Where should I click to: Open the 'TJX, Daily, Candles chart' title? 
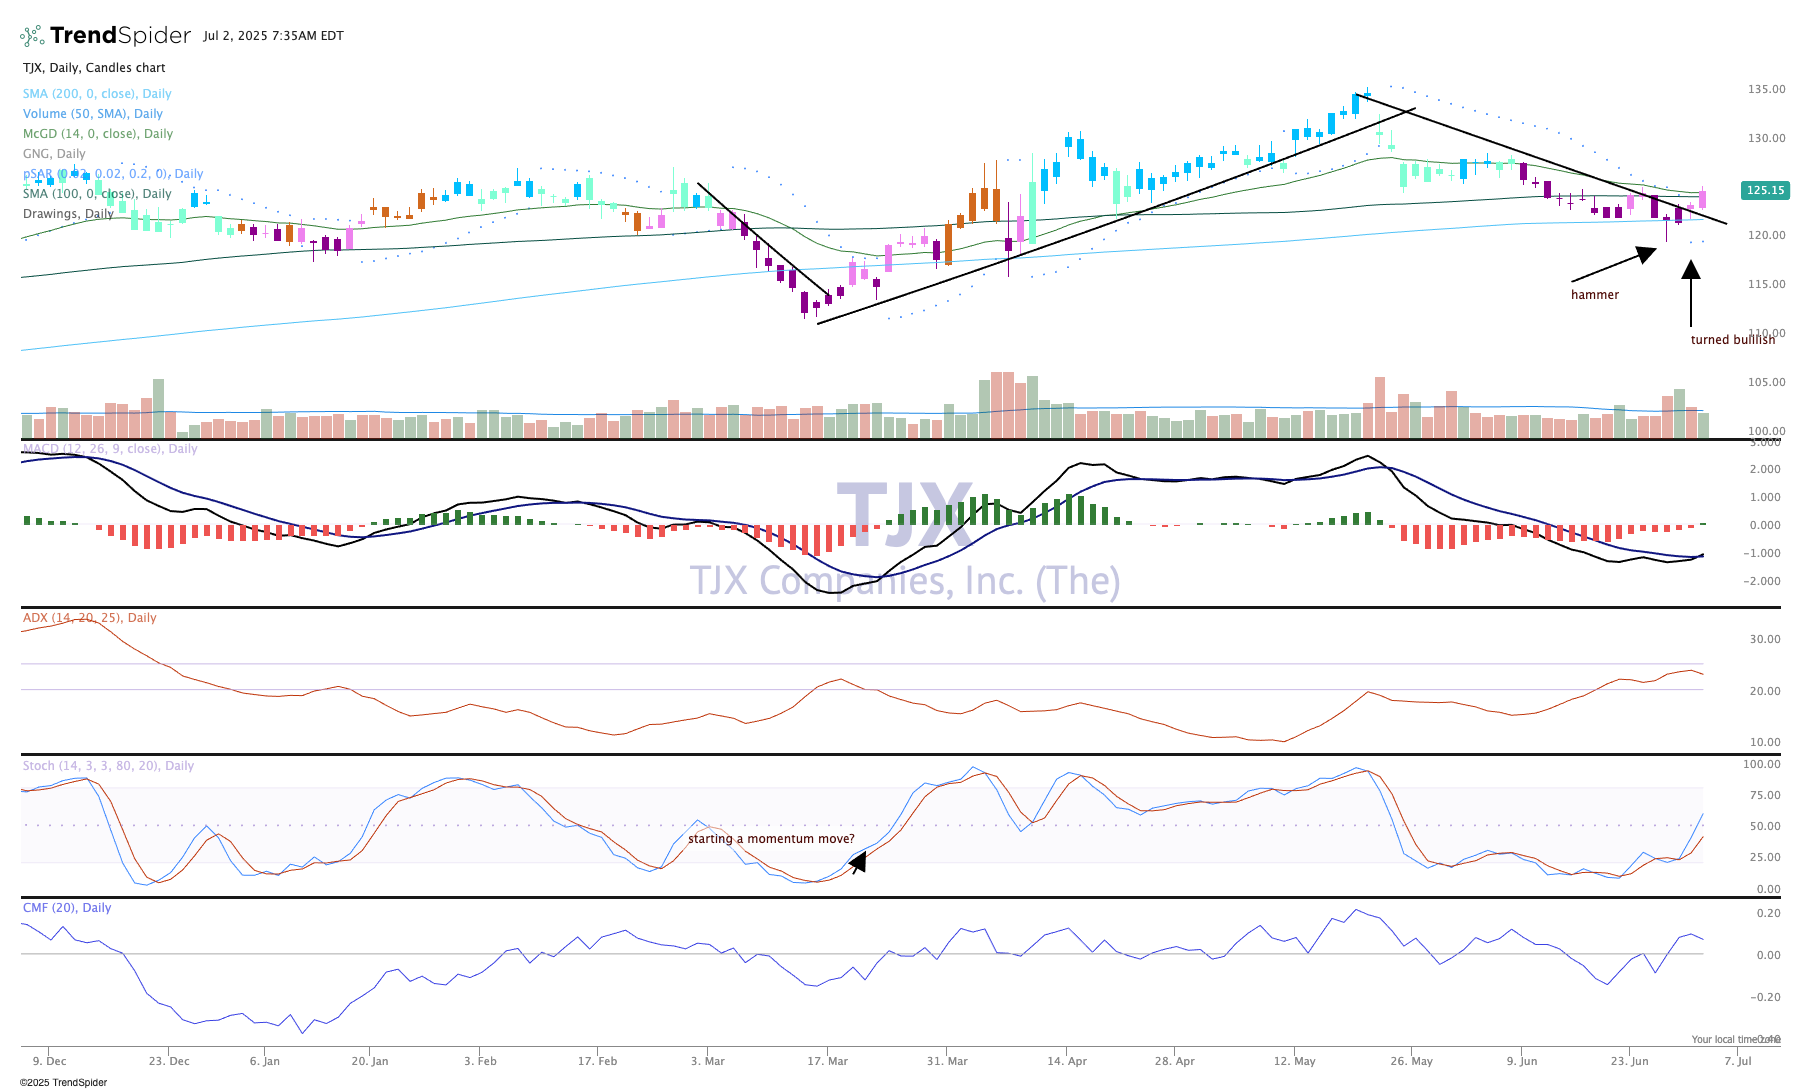(x=94, y=68)
